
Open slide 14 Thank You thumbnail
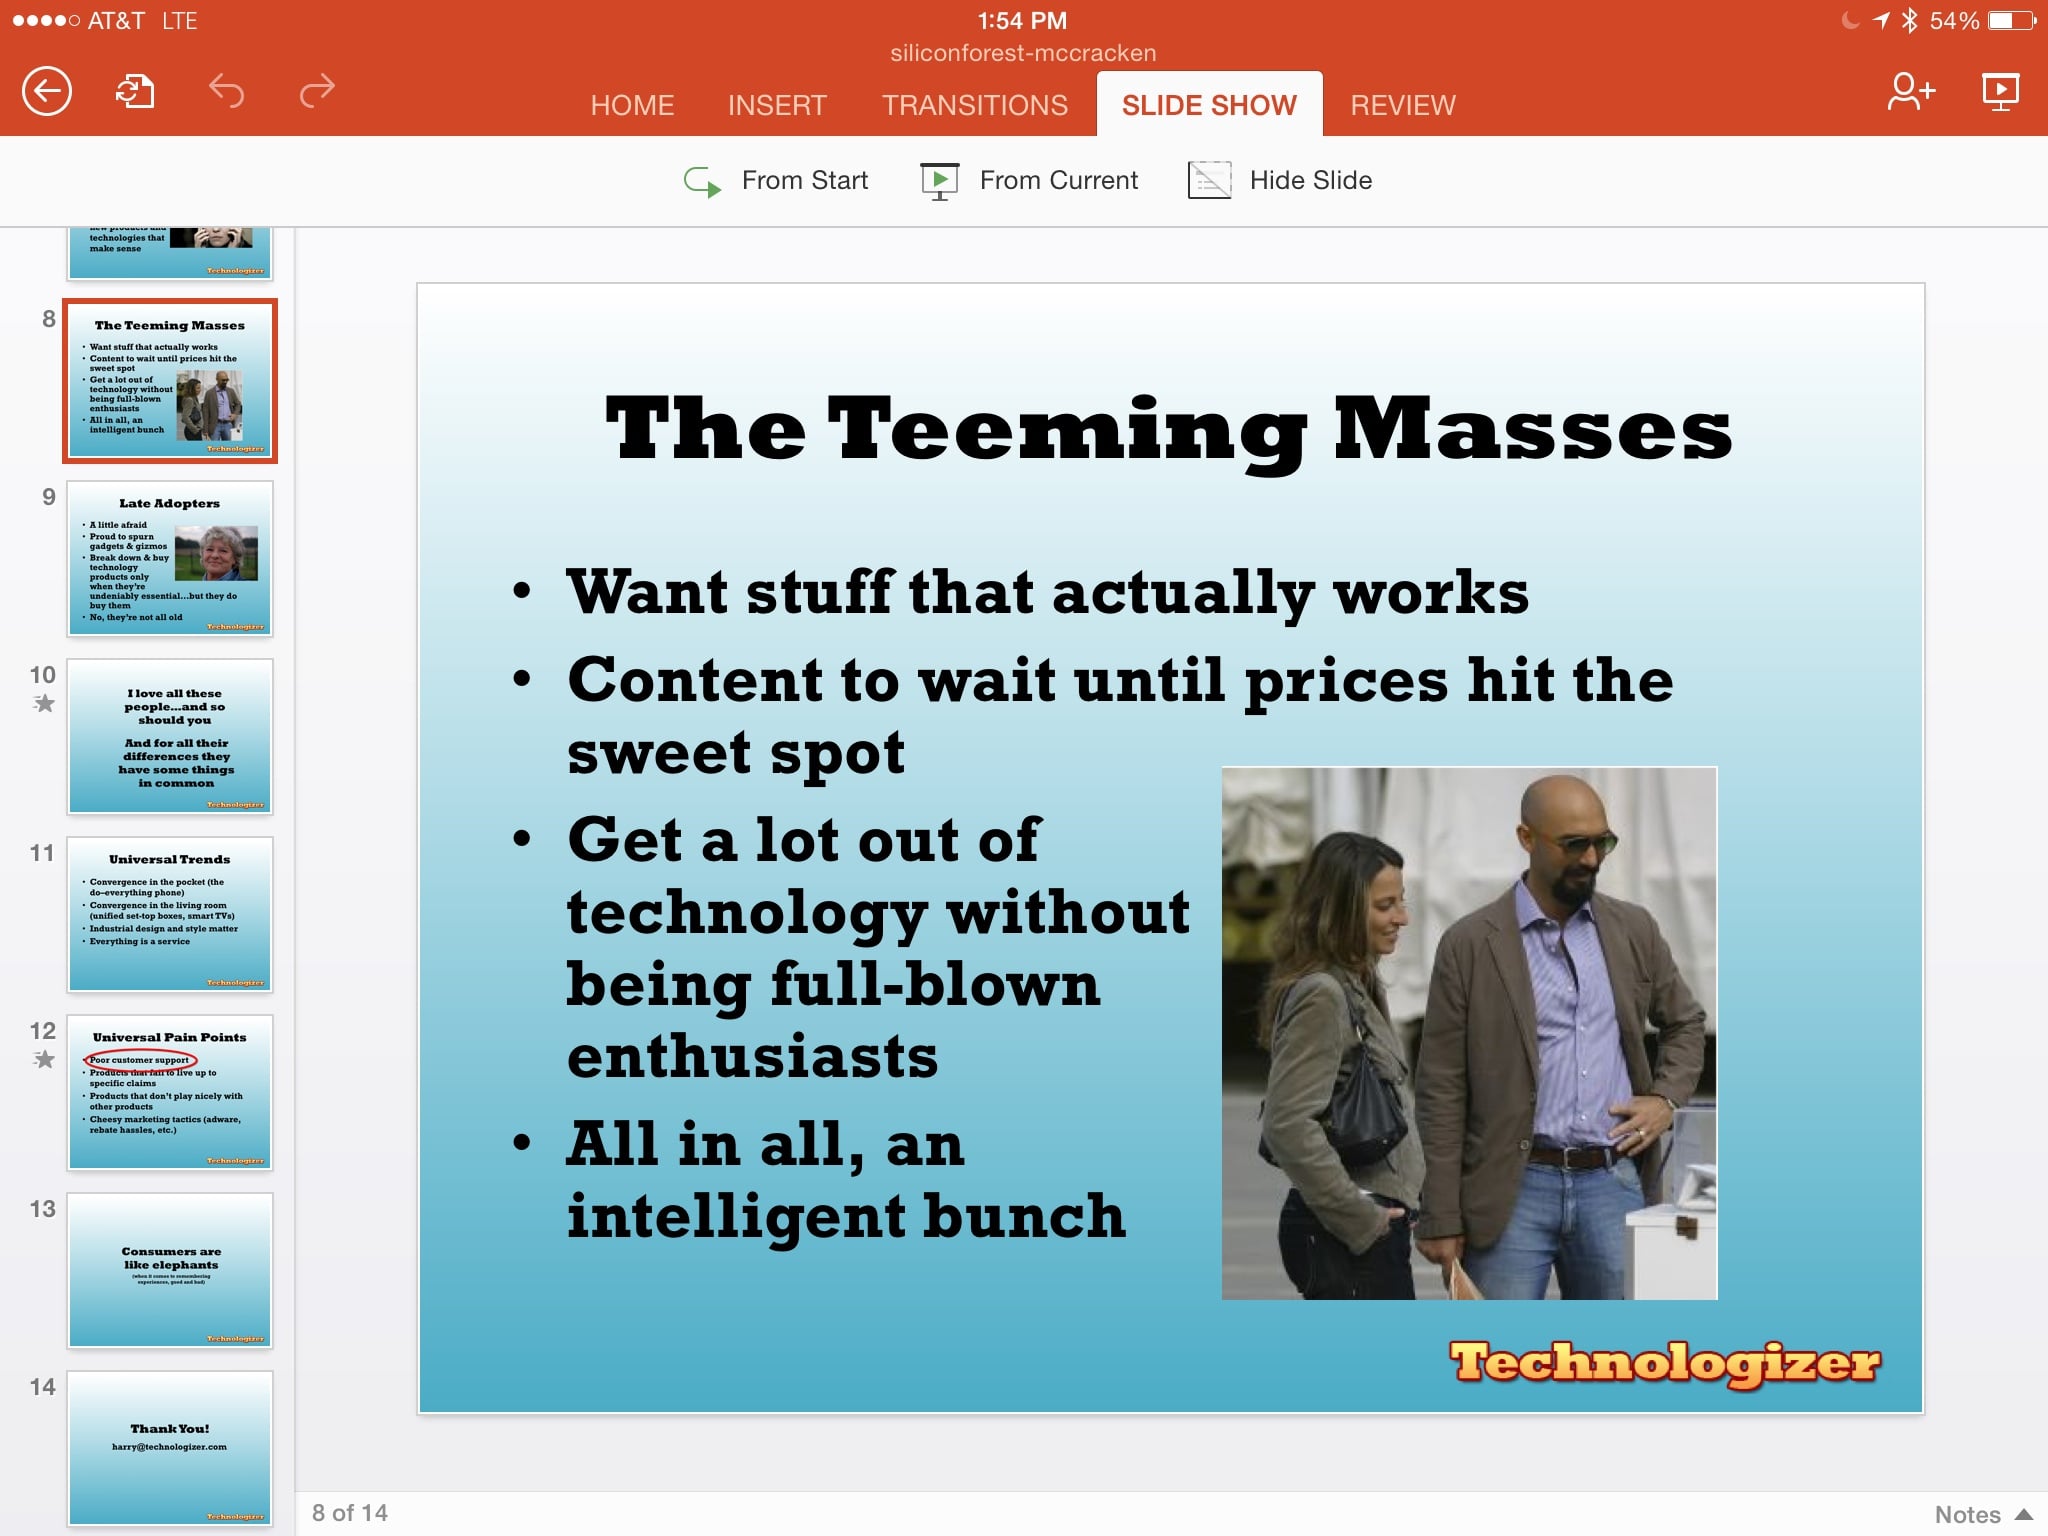point(170,1448)
